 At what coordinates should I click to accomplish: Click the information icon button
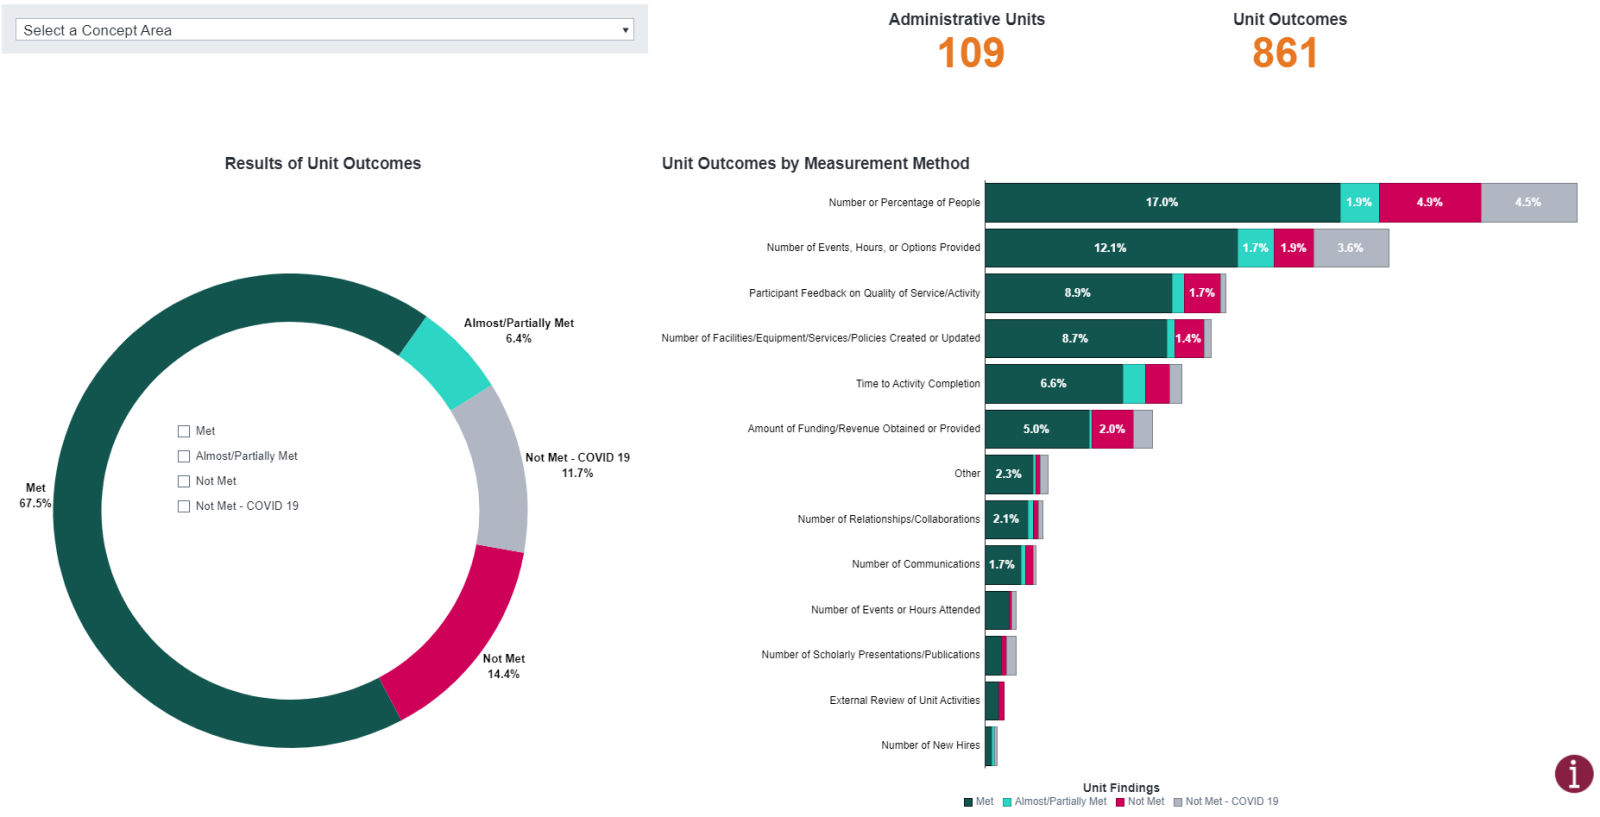pos(1573,773)
